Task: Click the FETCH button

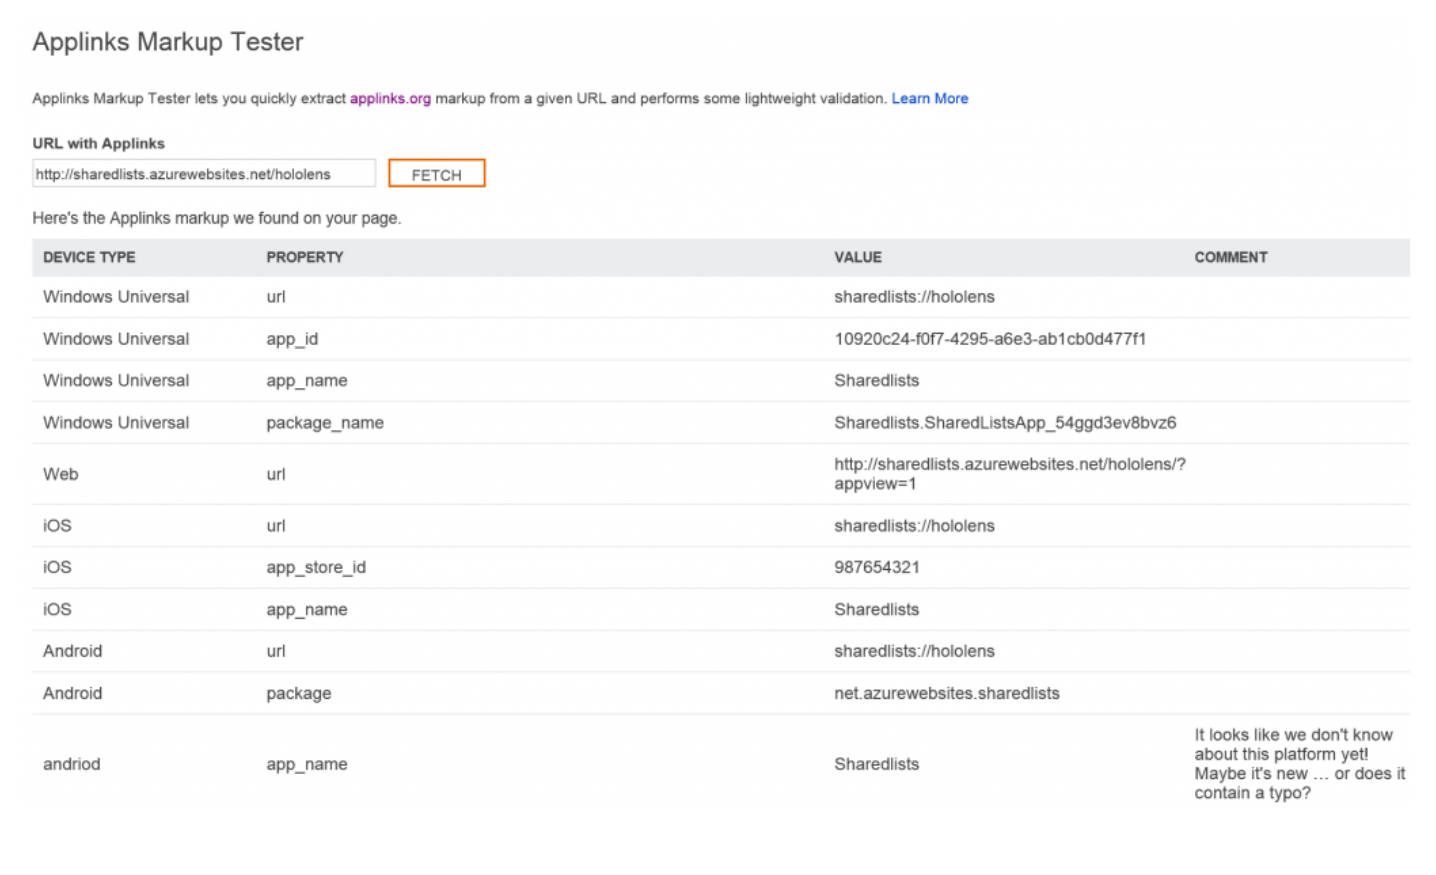Action: pyautogui.click(x=436, y=172)
